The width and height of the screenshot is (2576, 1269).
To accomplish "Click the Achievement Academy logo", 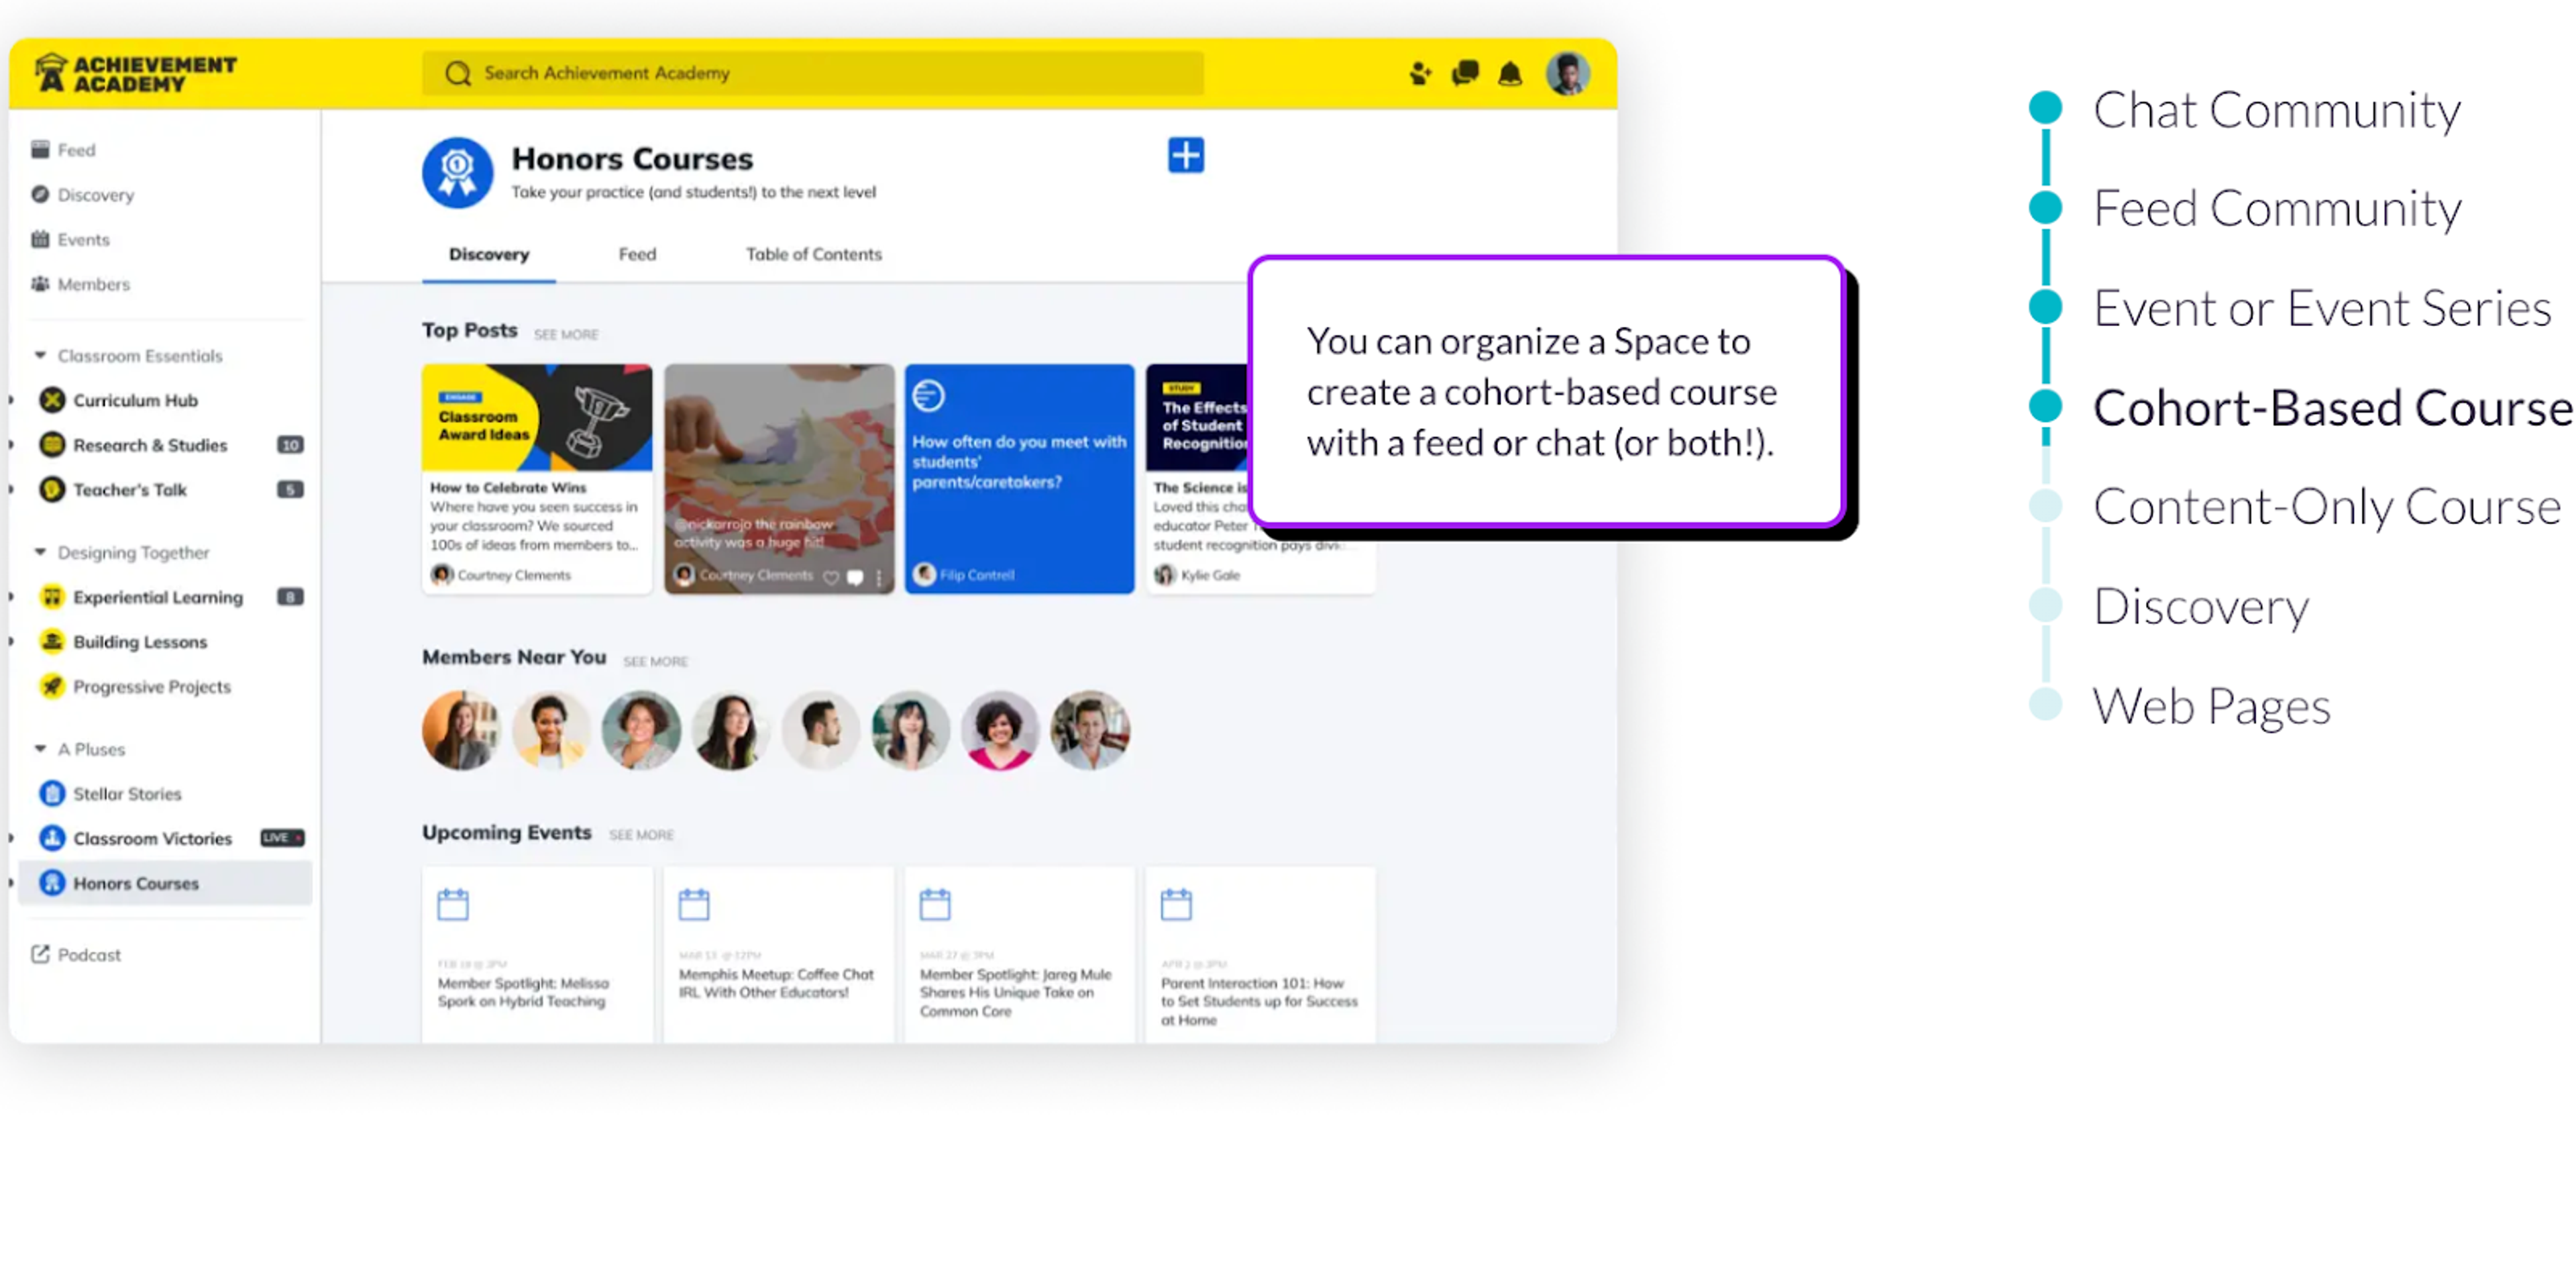I will tap(135, 74).
